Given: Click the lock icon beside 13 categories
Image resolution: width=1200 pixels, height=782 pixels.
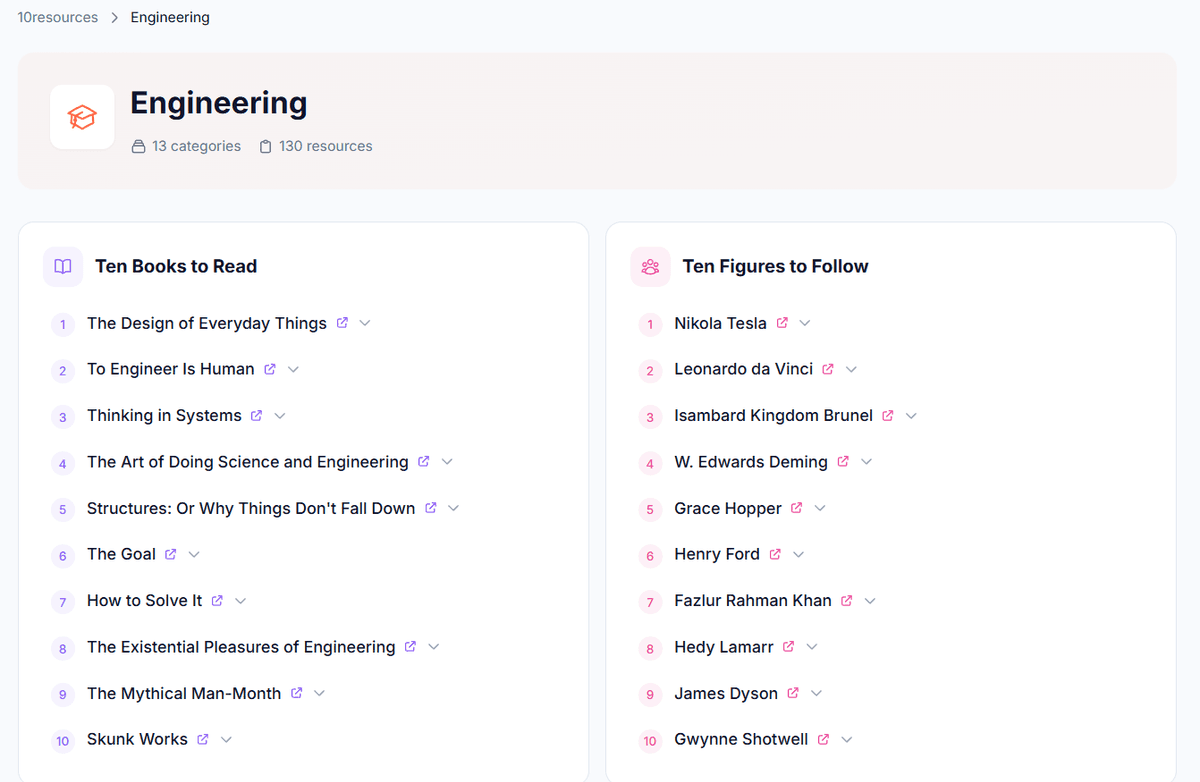Looking at the screenshot, I should pos(138,145).
